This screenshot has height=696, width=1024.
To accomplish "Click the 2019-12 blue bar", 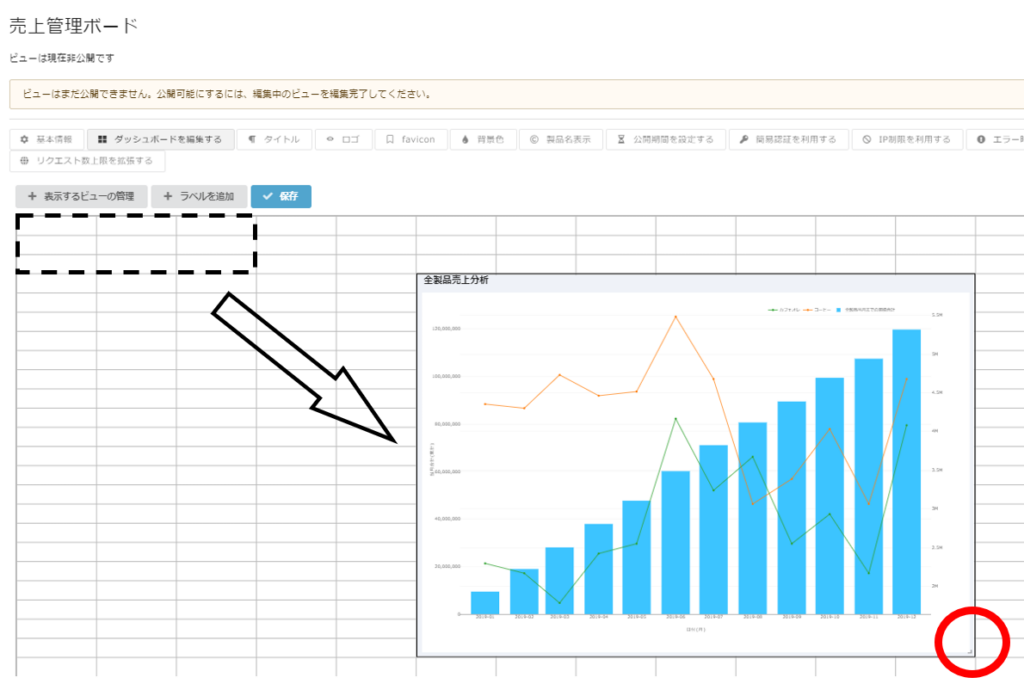I will pos(906,472).
